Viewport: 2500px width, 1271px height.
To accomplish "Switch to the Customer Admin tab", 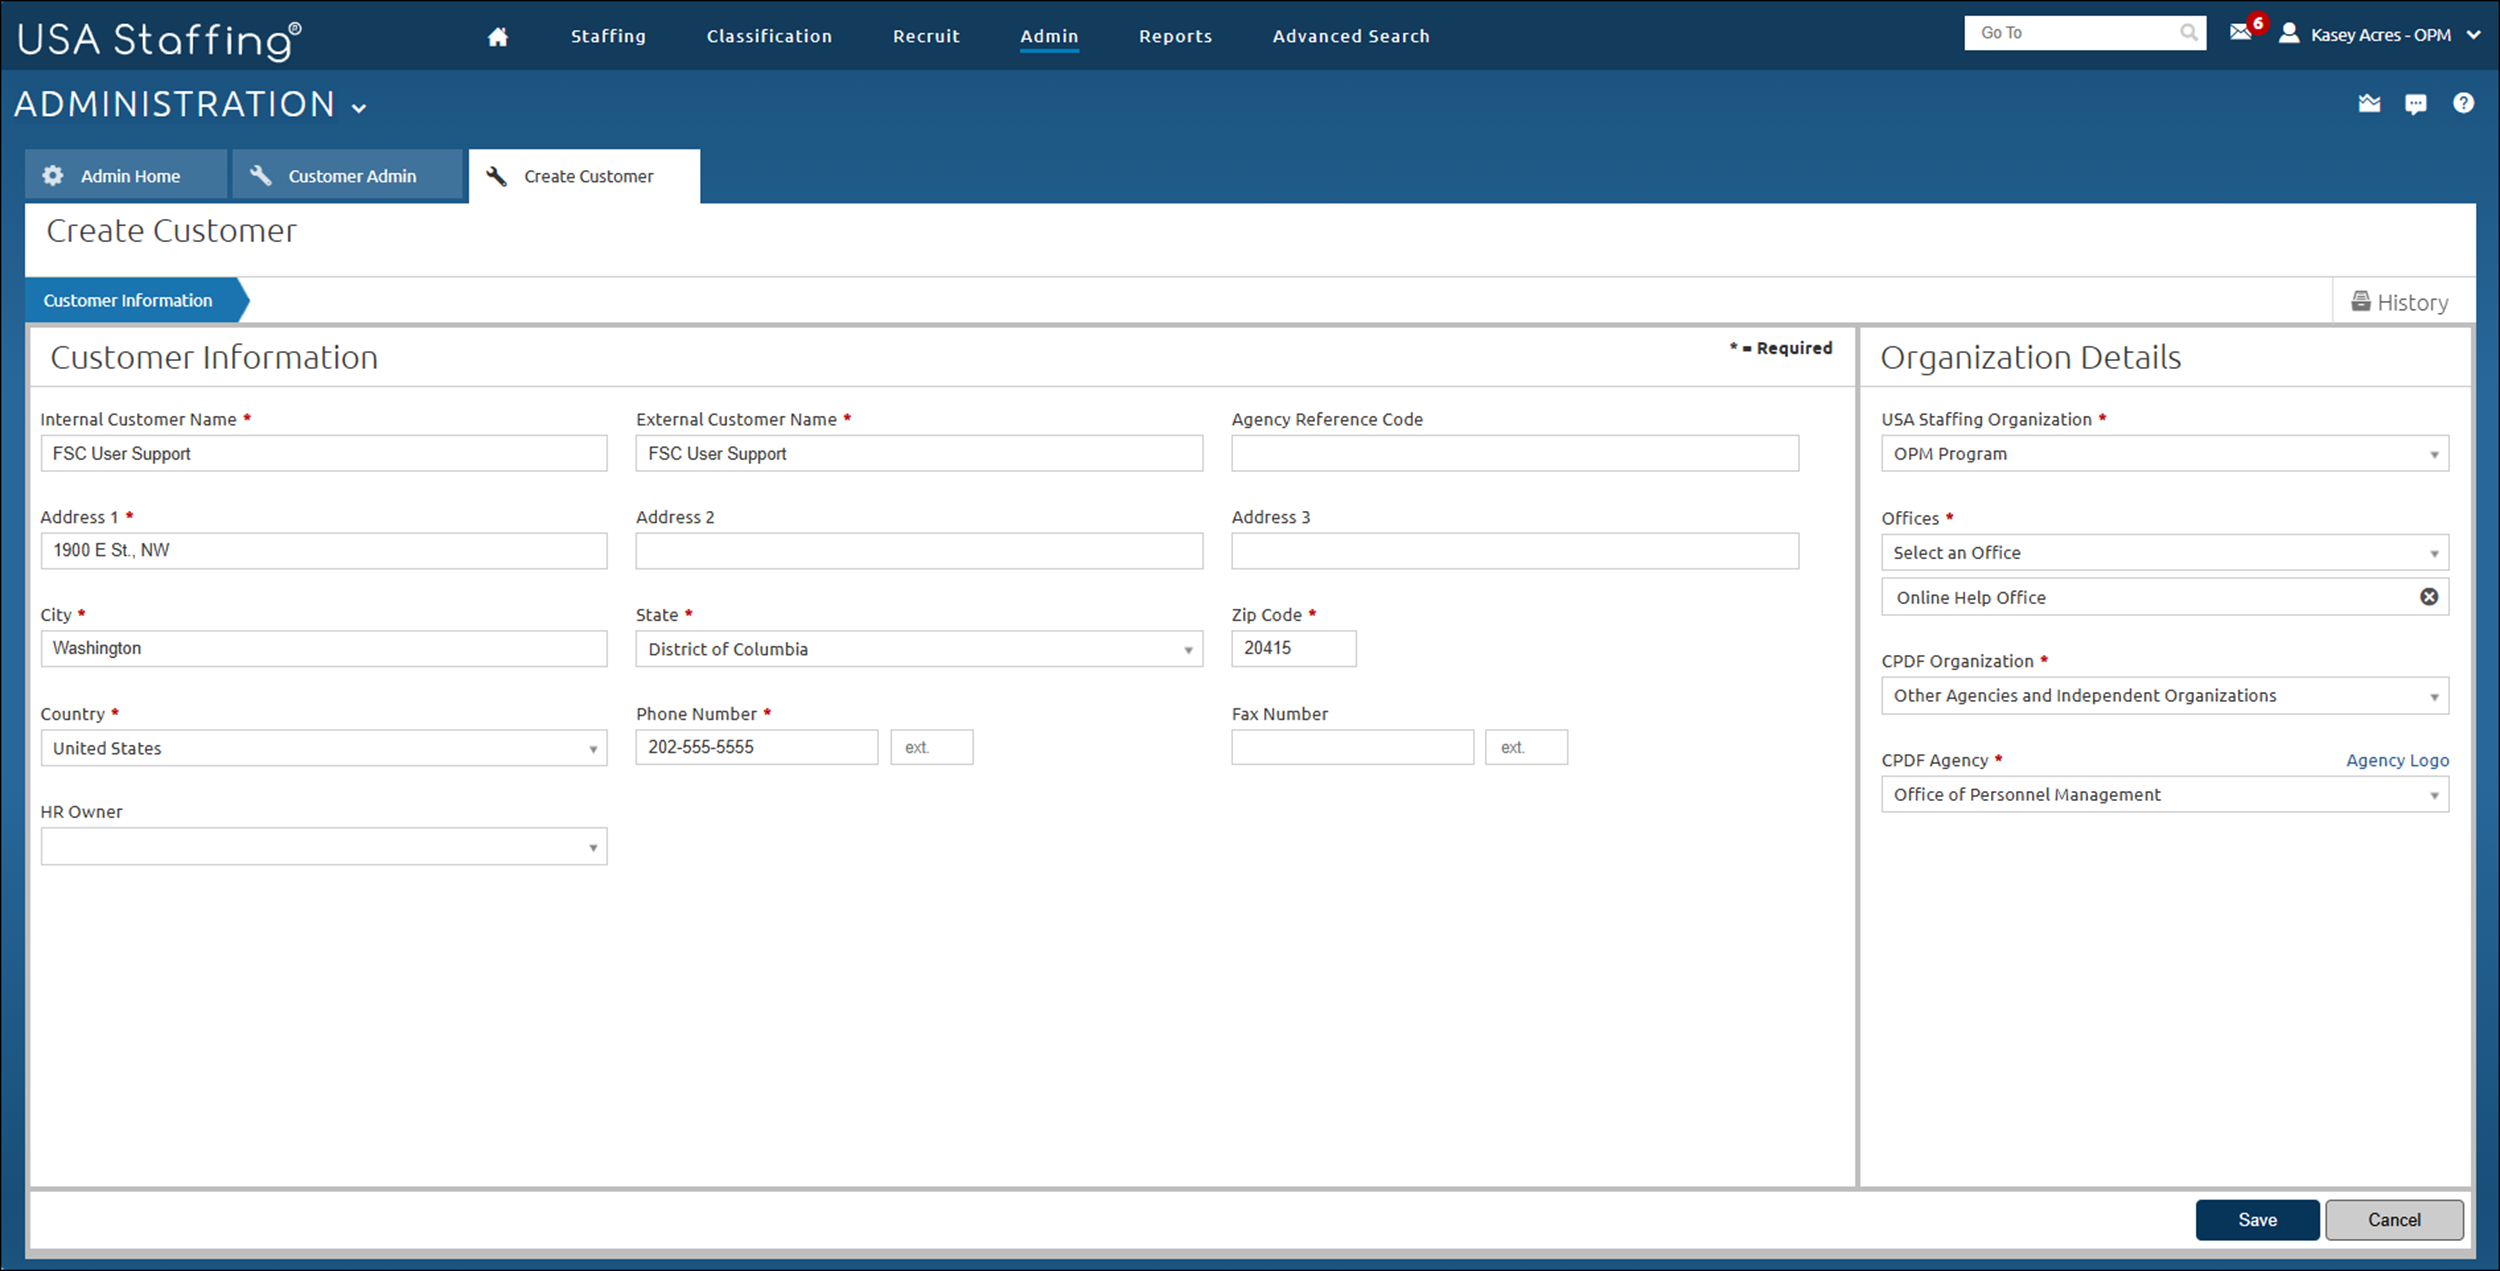I will coord(348,175).
